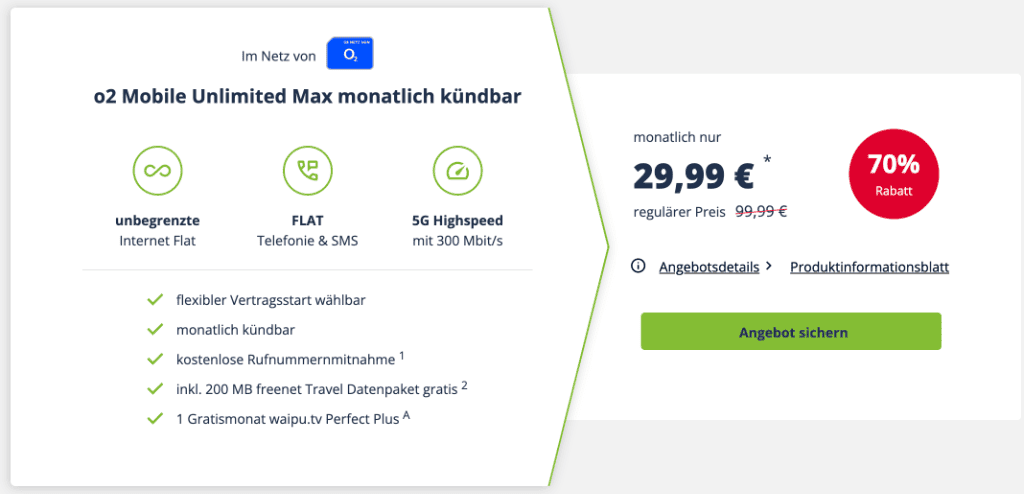Screen dimensions: 1024x494
Task: Click checkmark beside kostenlose Rufnummernmitnahme
Action: pos(155,359)
